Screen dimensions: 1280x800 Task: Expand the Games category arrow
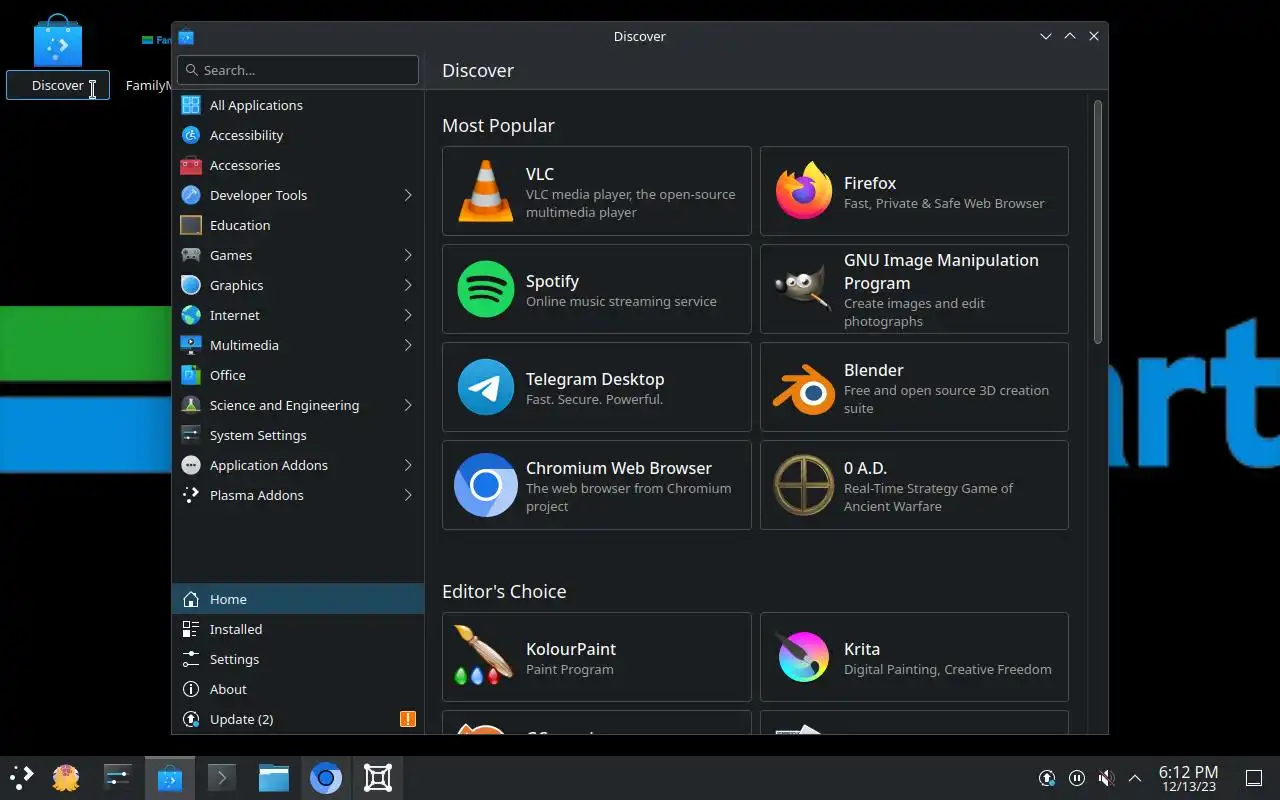tap(408, 255)
